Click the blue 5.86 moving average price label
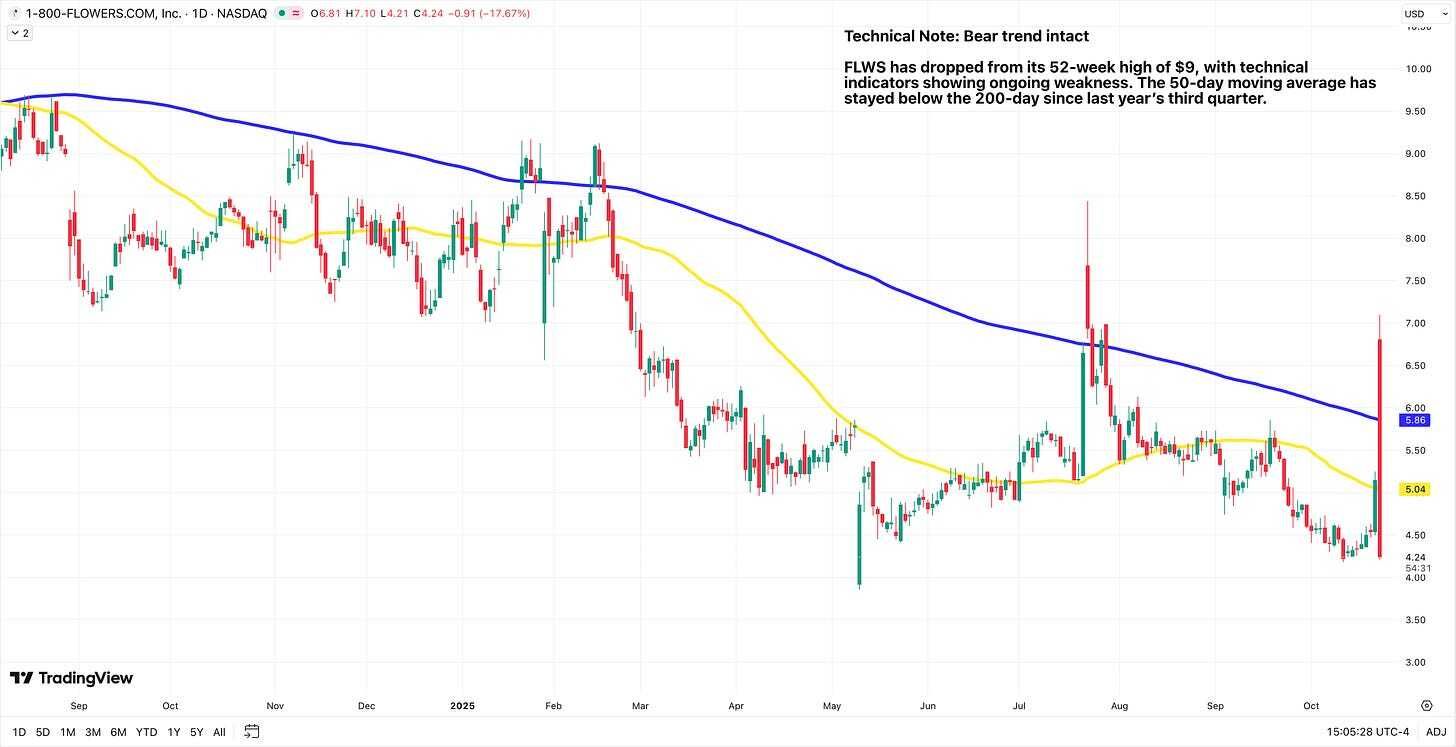The image size is (1456, 747). pyautogui.click(x=1414, y=420)
